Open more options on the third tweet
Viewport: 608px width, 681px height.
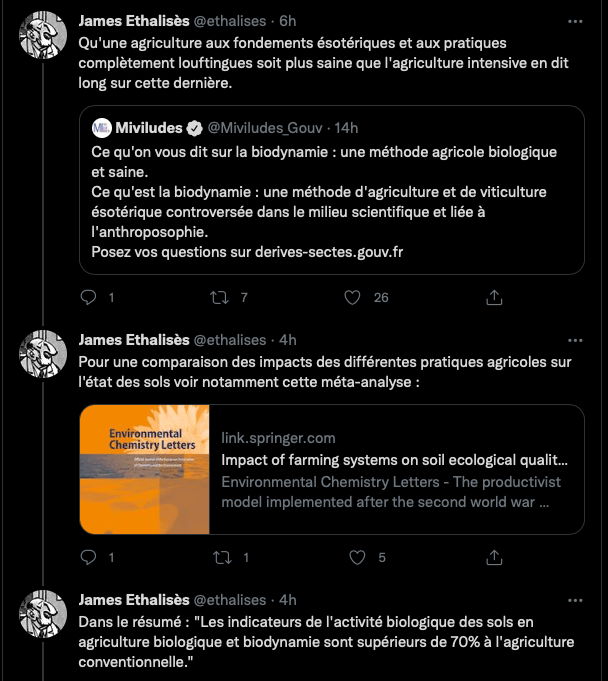(x=575, y=600)
